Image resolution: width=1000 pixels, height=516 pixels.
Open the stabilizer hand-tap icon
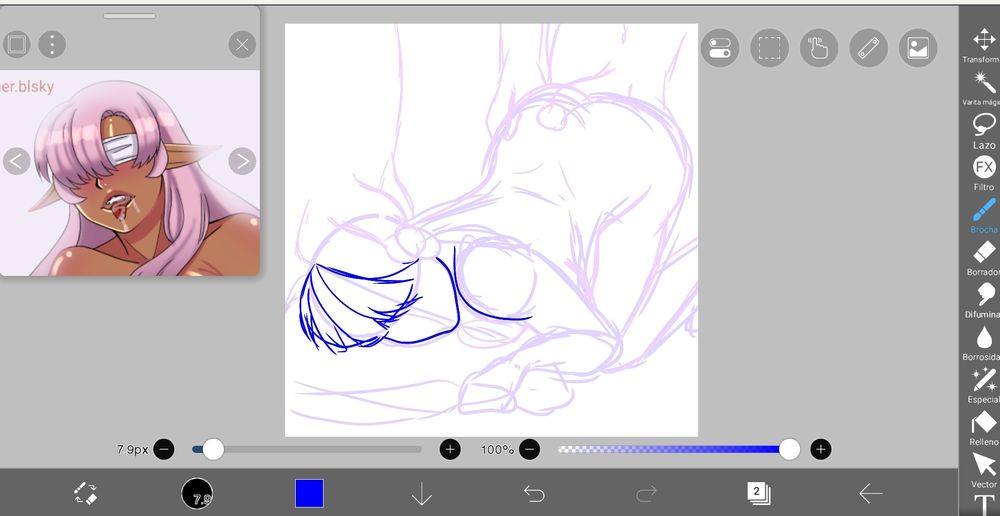click(x=819, y=48)
